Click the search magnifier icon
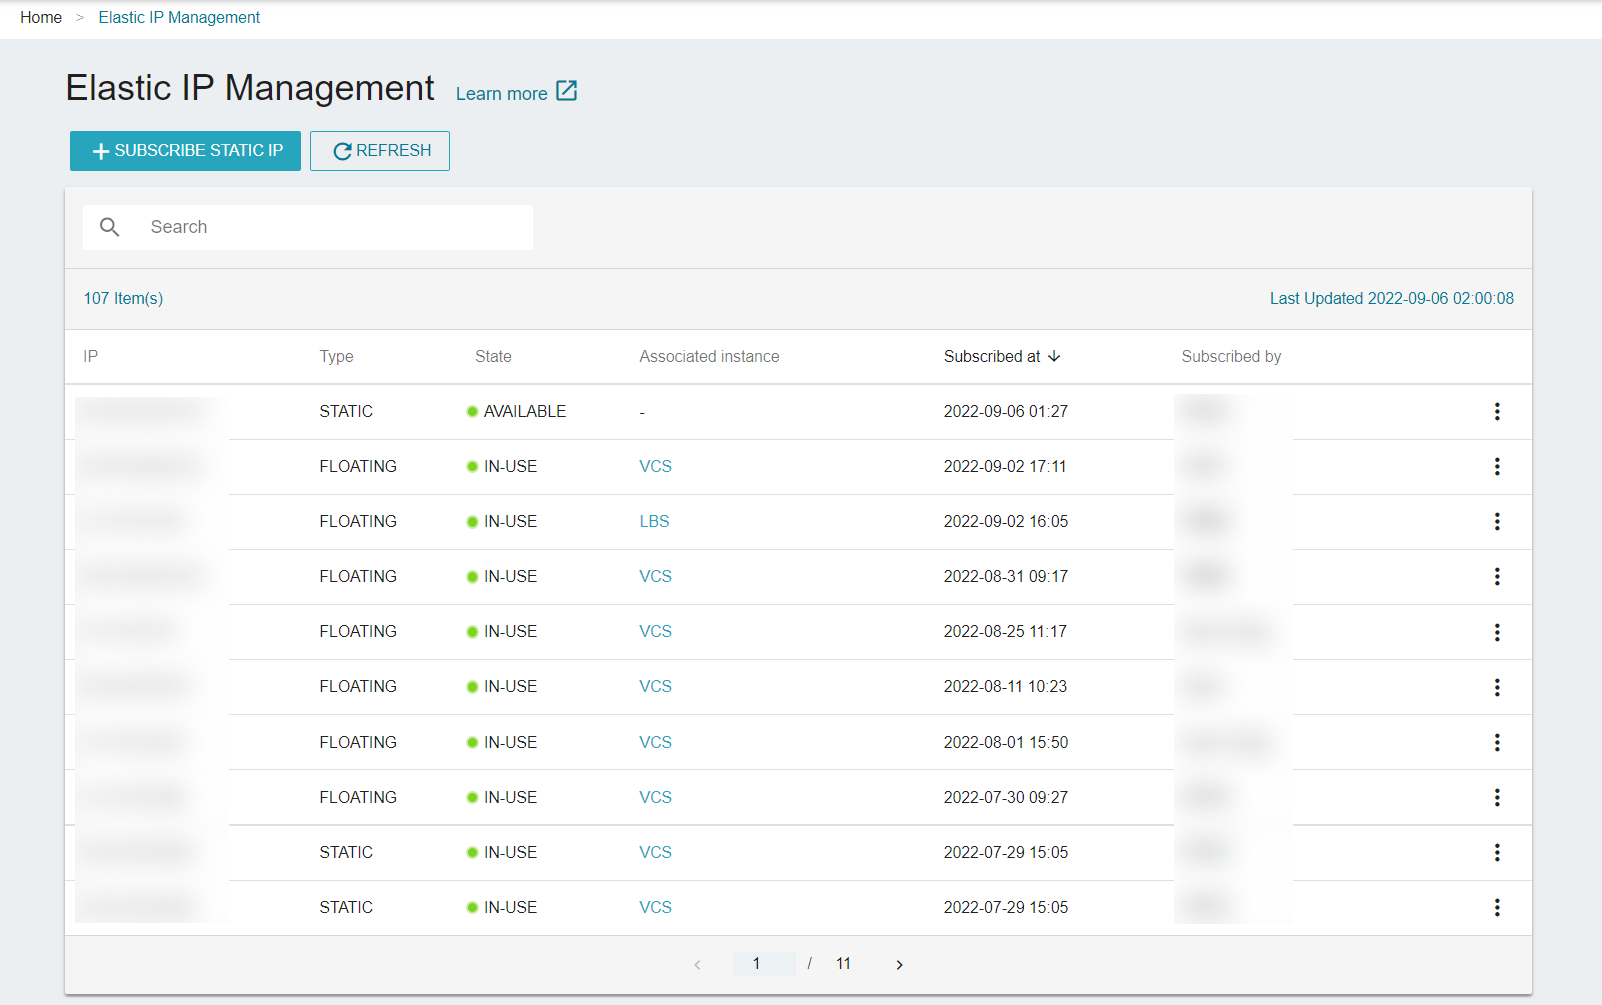This screenshot has width=1602, height=1005. [110, 227]
